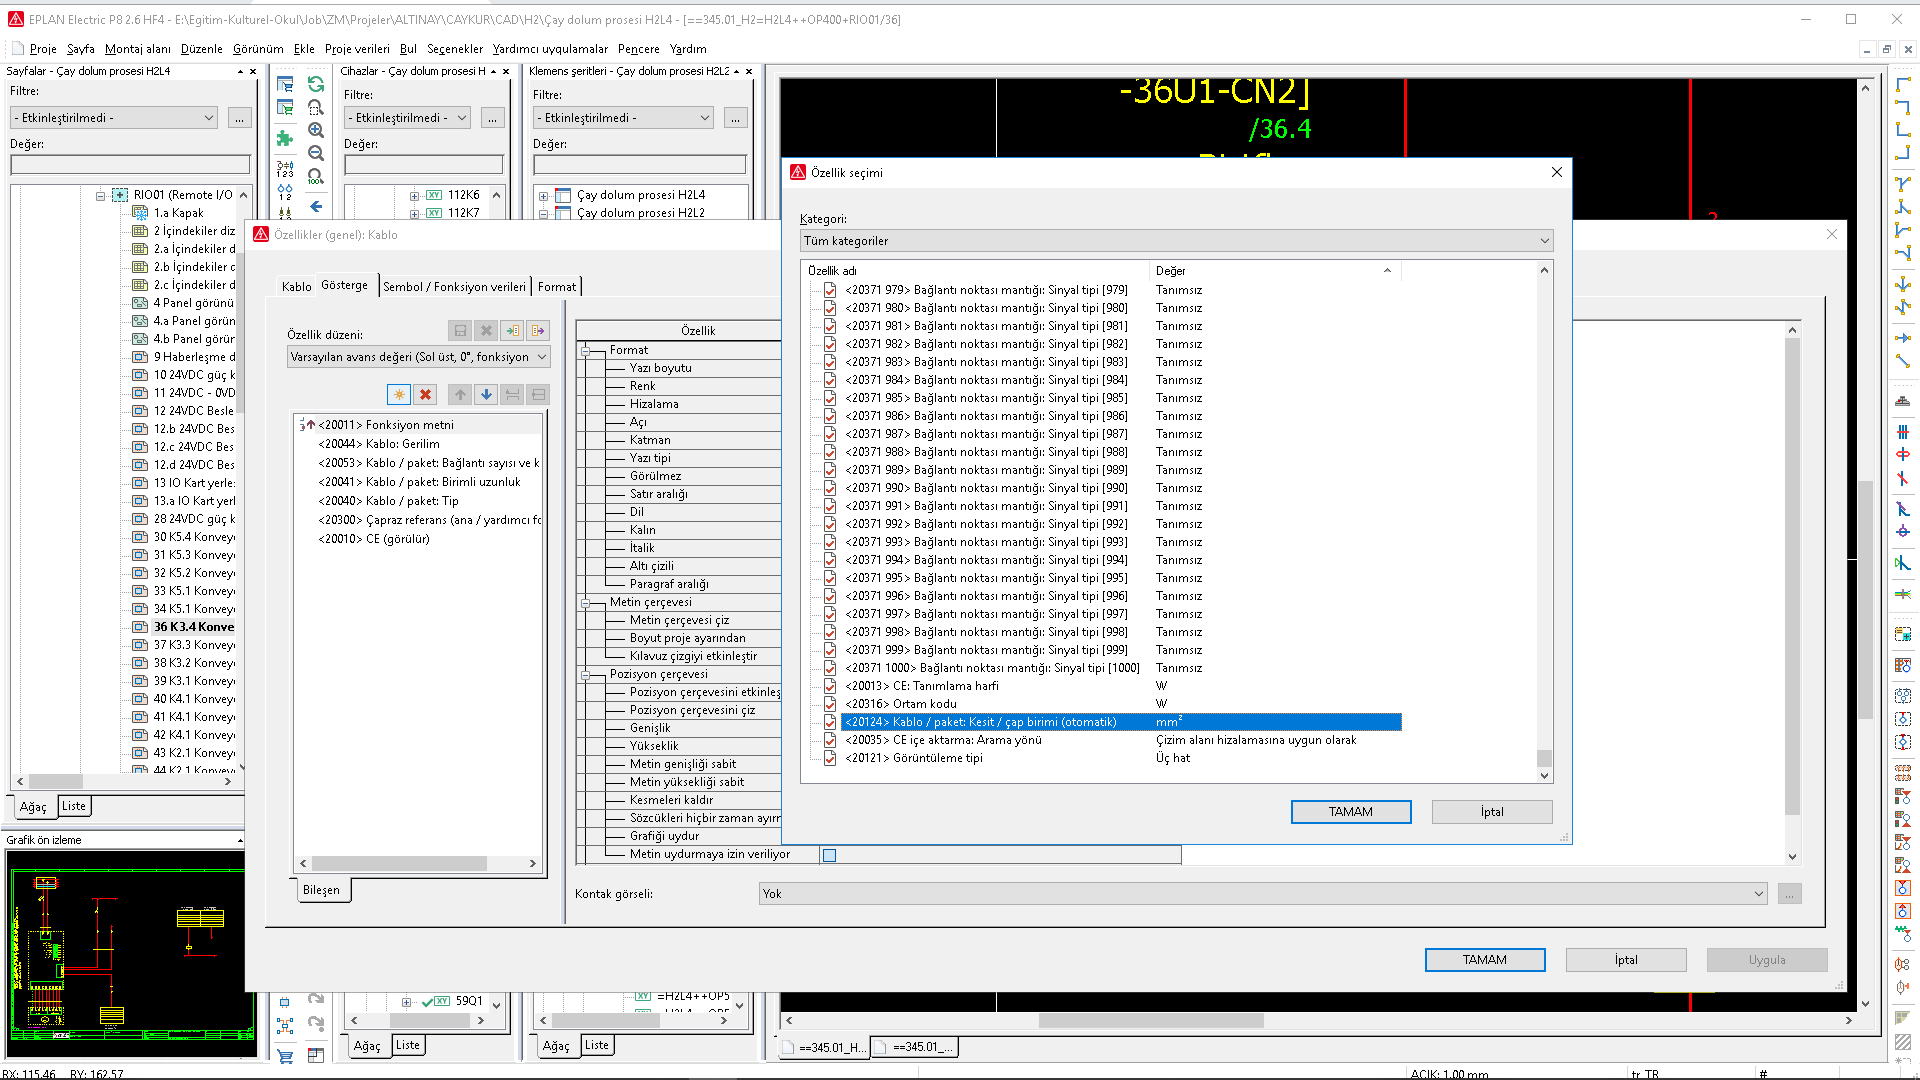Select the T-node downward connection tool

pos(1903,184)
